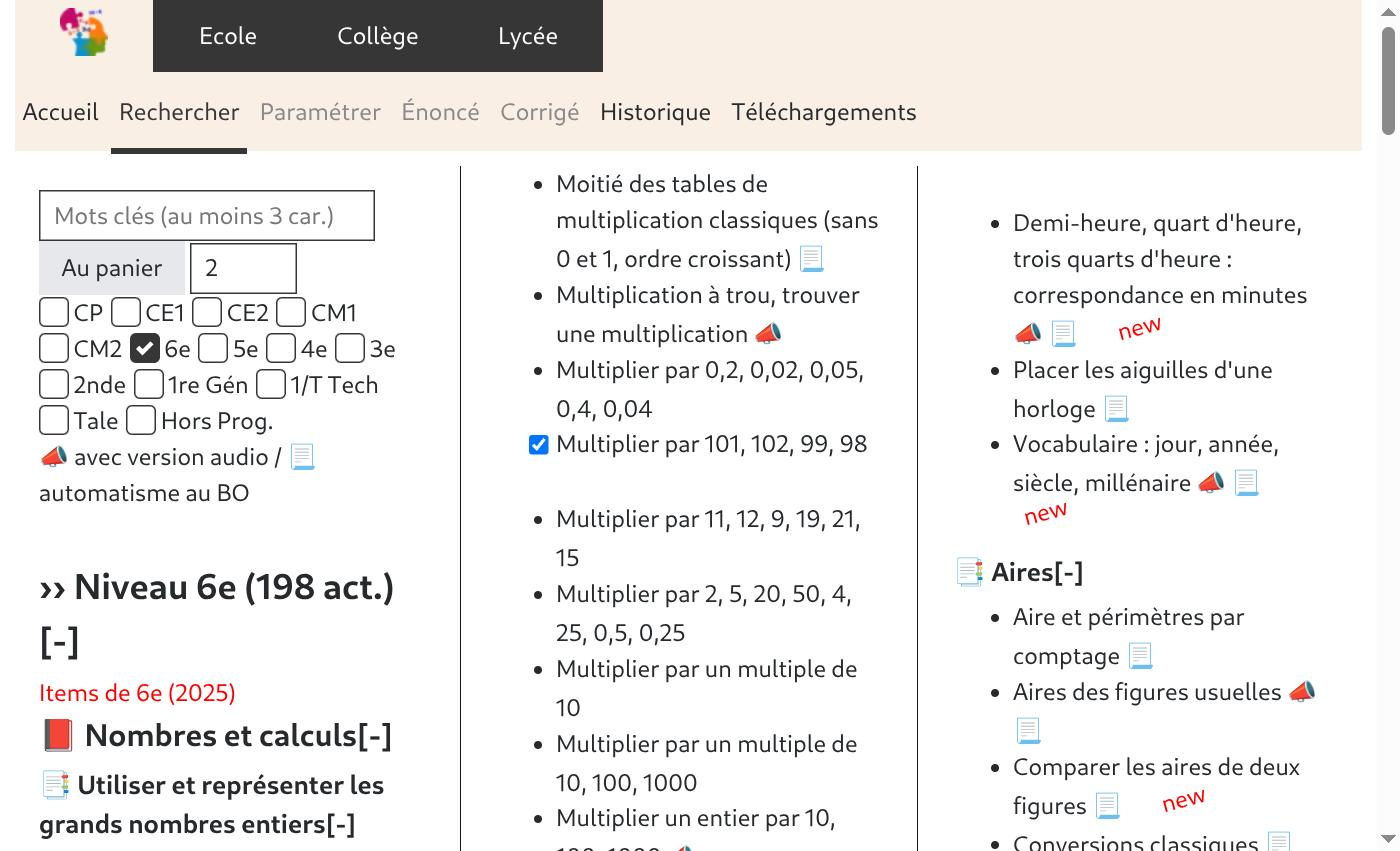Click document icon after 'Comparer les aires de deux figures'
The image size is (1400, 851).
(1107, 806)
